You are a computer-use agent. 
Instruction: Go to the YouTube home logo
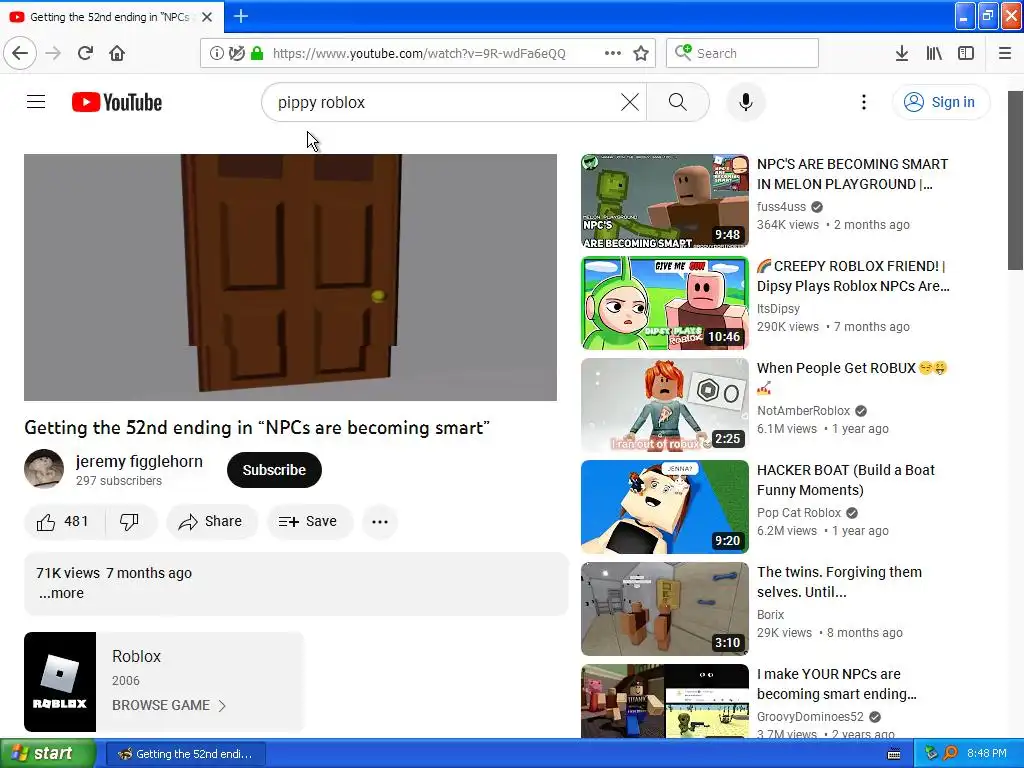click(117, 102)
